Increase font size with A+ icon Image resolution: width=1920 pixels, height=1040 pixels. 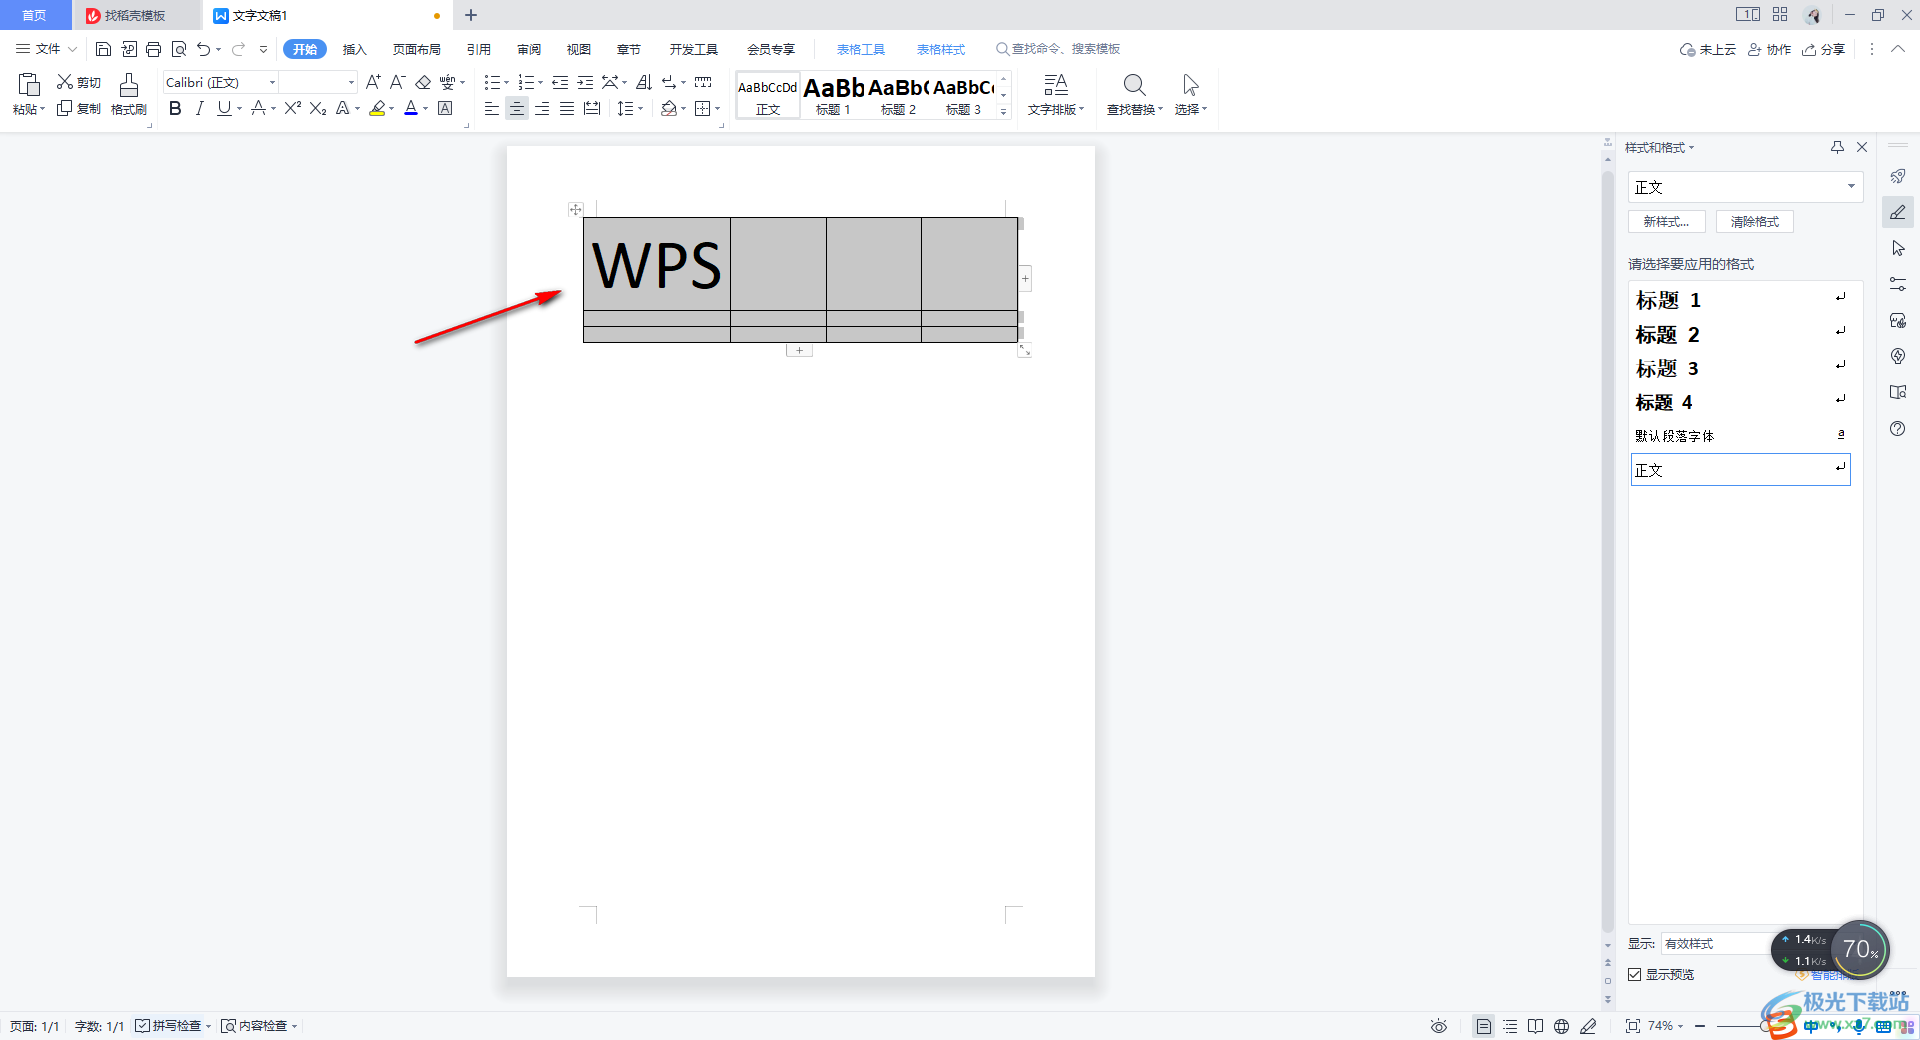(x=373, y=82)
